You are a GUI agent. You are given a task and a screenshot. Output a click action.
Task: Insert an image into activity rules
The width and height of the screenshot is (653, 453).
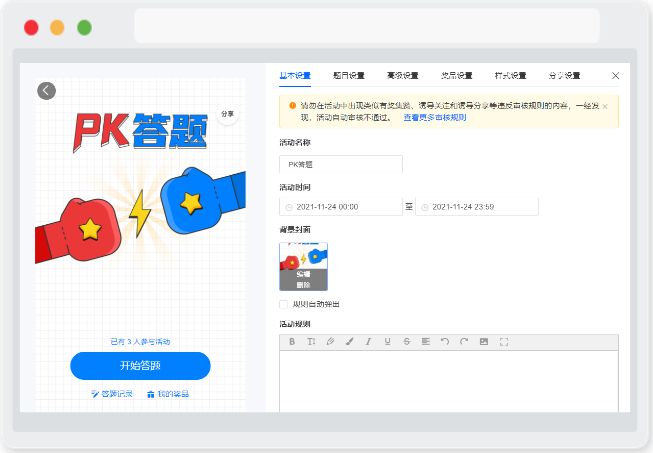pyautogui.click(x=484, y=342)
